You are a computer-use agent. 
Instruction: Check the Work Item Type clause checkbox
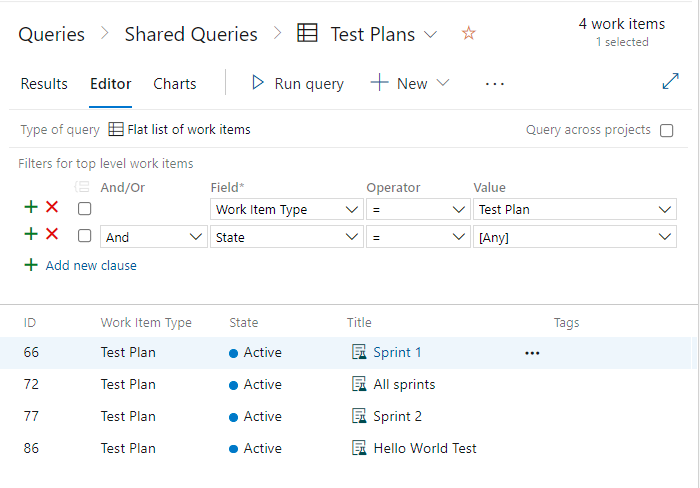click(85, 209)
